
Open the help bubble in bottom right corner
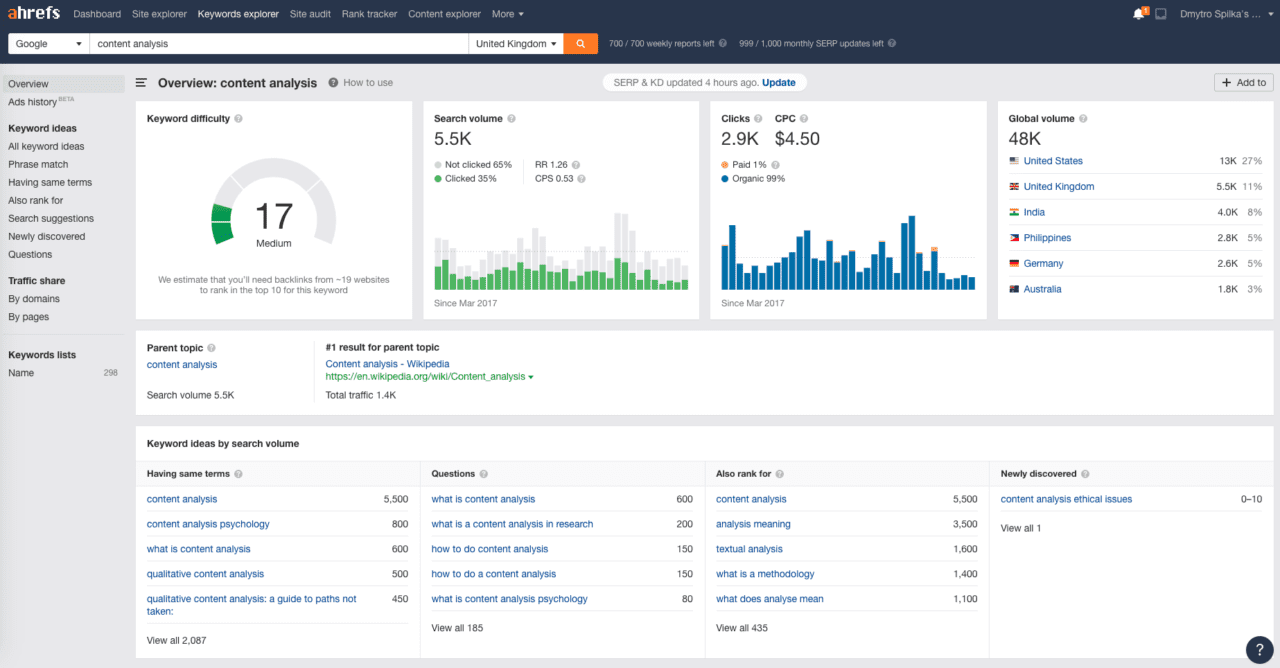1258,650
